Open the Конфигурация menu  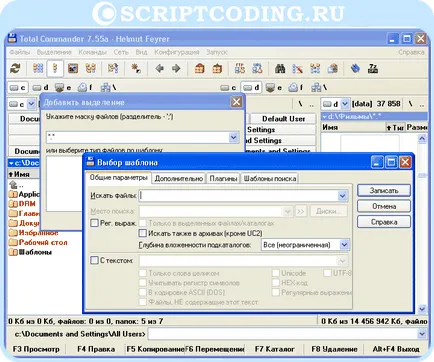tap(177, 52)
